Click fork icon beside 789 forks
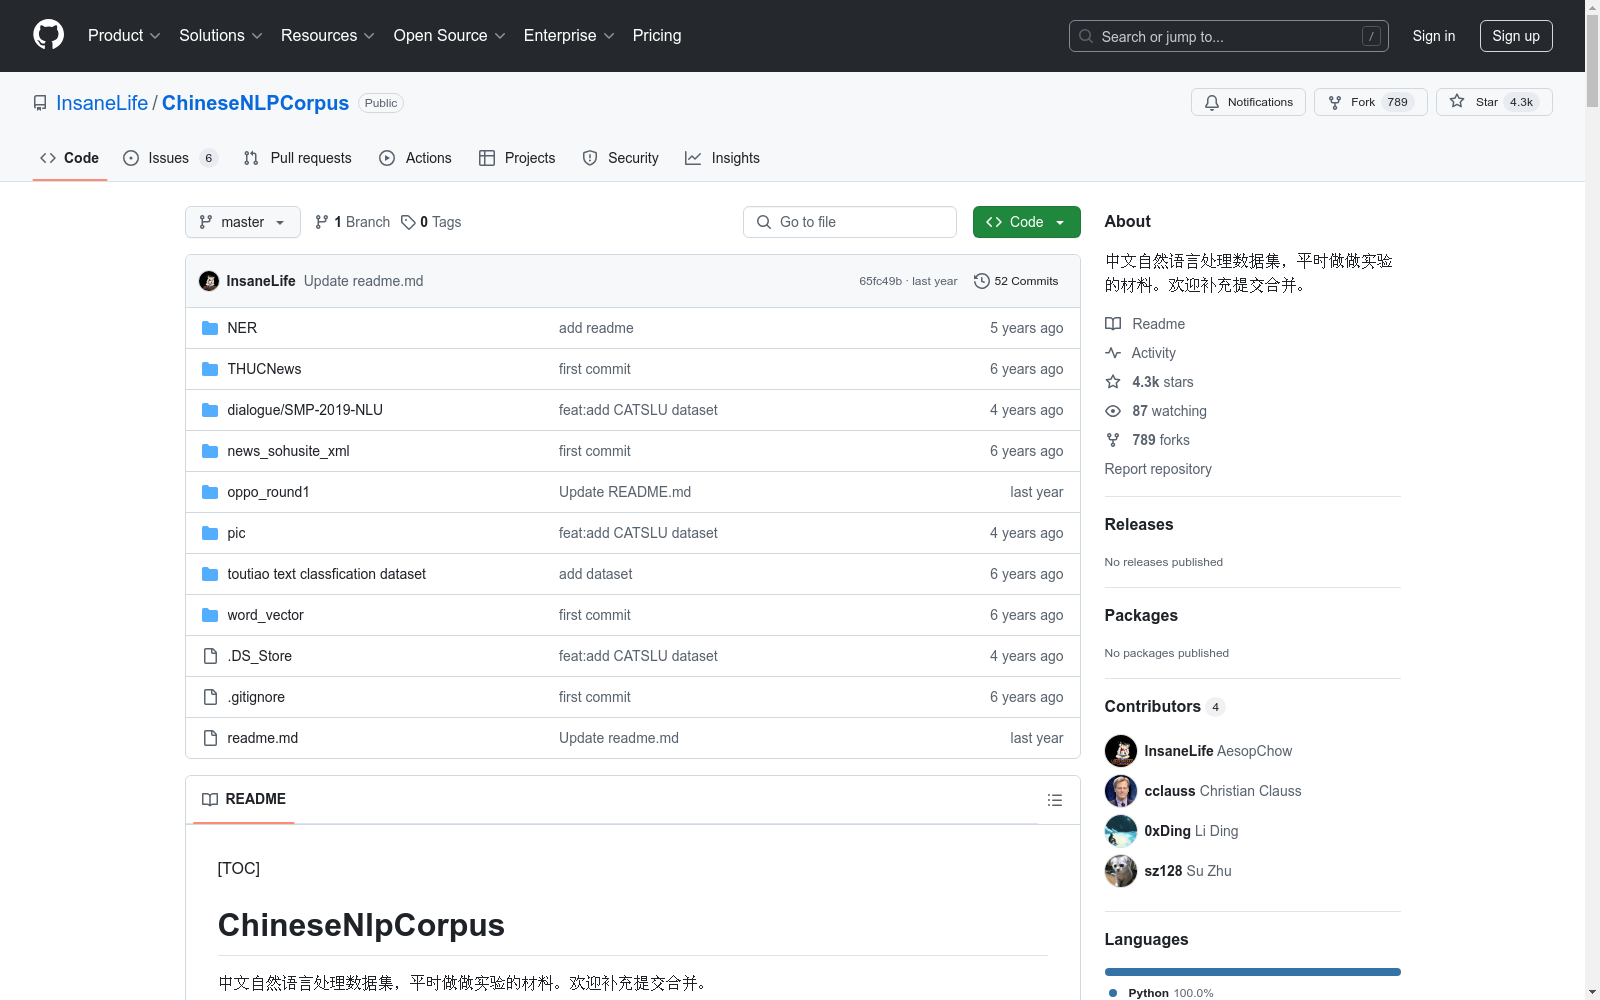Viewport: 1600px width, 1000px height. click(1113, 440)
